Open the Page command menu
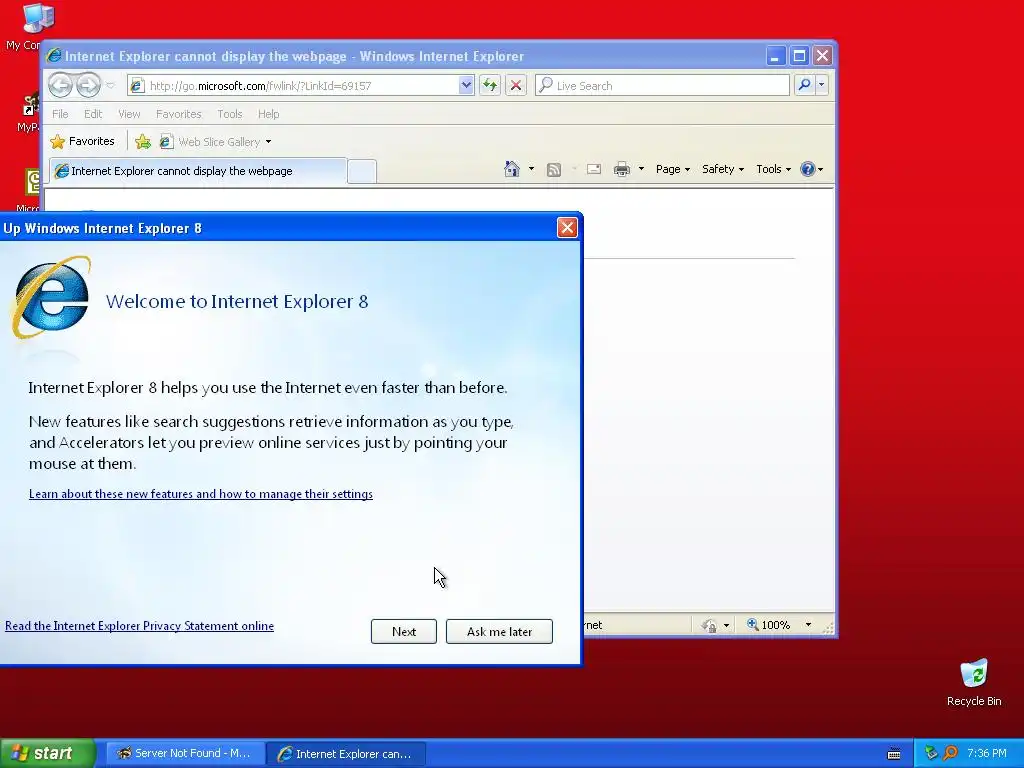Image resolution: width=1024 pixels, height=768 pixels. click(x=673, y=169)
